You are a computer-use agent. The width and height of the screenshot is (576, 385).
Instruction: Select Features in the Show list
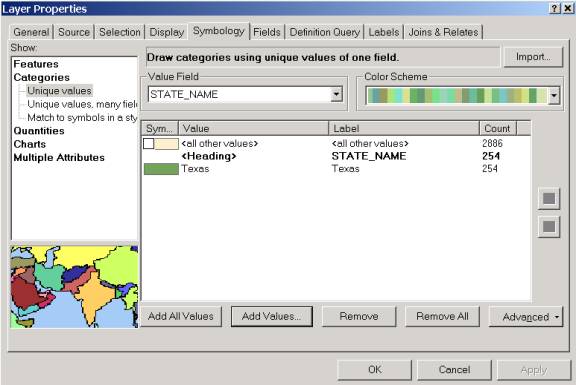[36, 64]
